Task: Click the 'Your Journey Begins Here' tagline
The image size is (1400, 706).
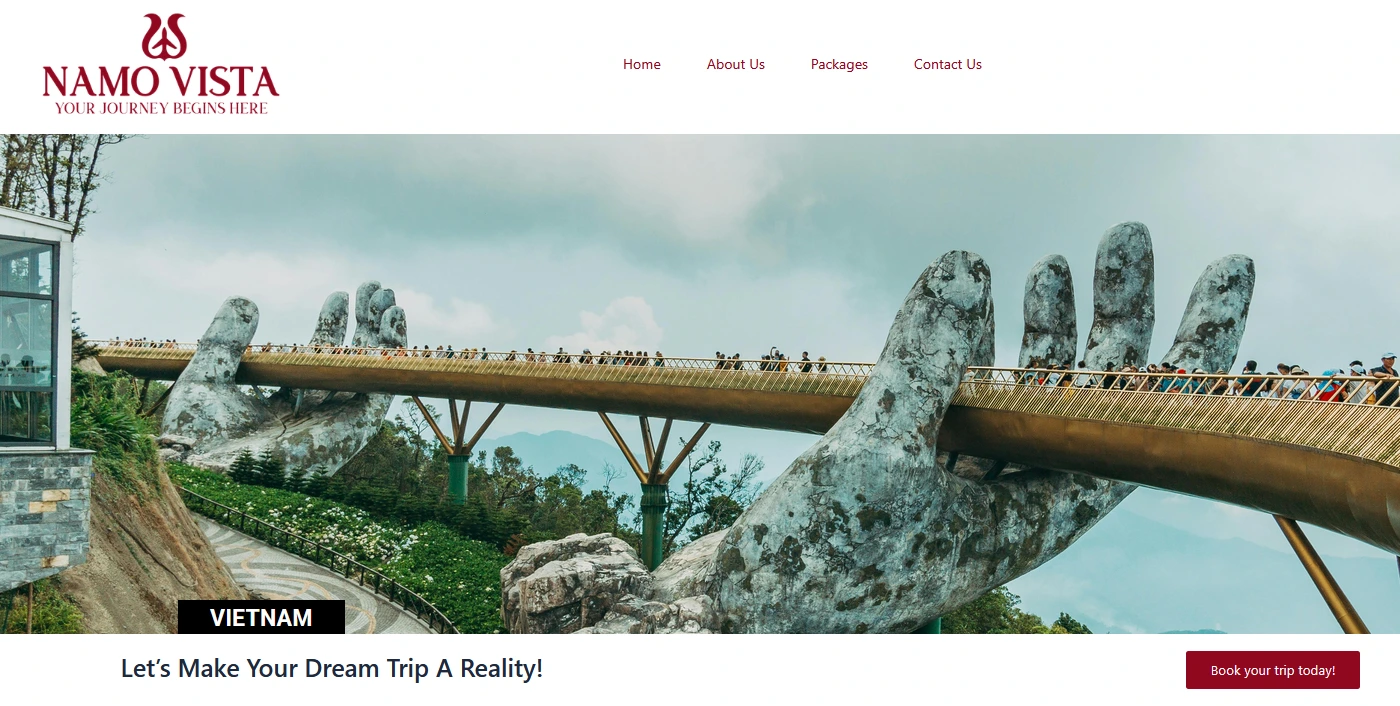Action: pyautogui.click(x=161, y=108)
